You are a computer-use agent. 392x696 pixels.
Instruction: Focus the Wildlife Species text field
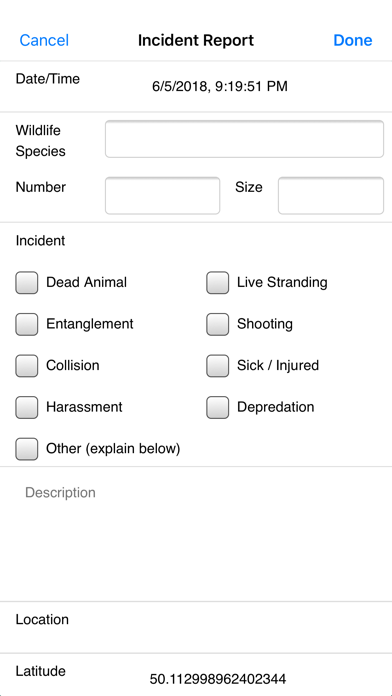(244, 139)
